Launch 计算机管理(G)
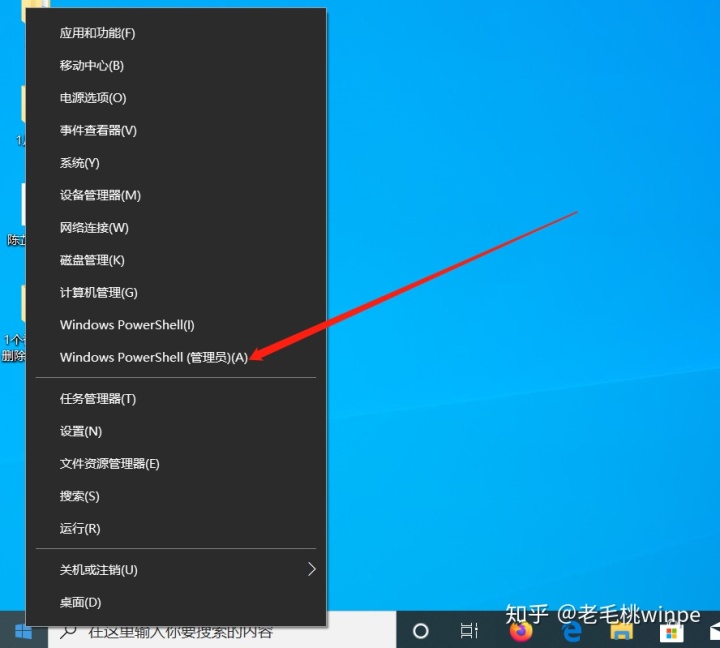This screenshot has height=648, width=720. click(x=176, y=293)
